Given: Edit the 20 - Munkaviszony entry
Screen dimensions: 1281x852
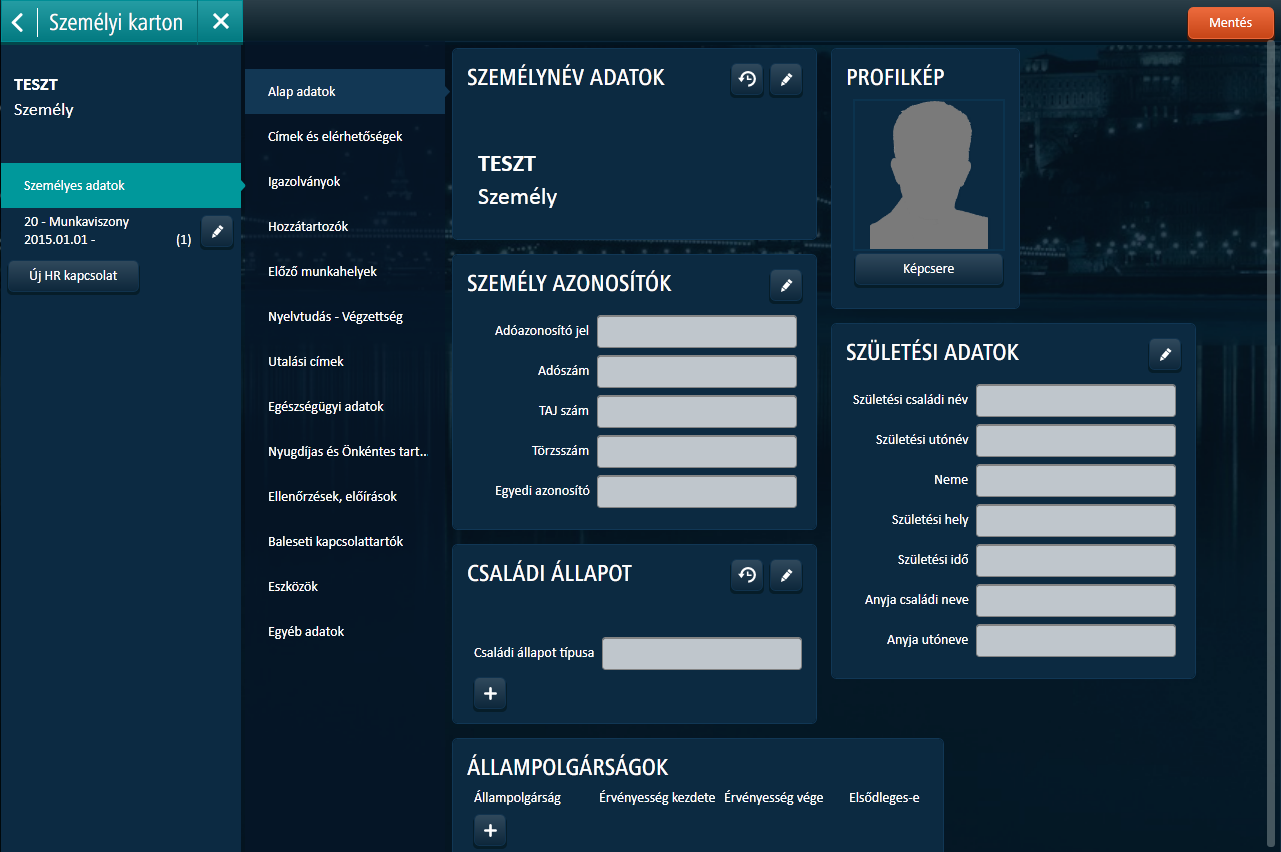Looking at the screenshot, I should click(x=217, y=231).
